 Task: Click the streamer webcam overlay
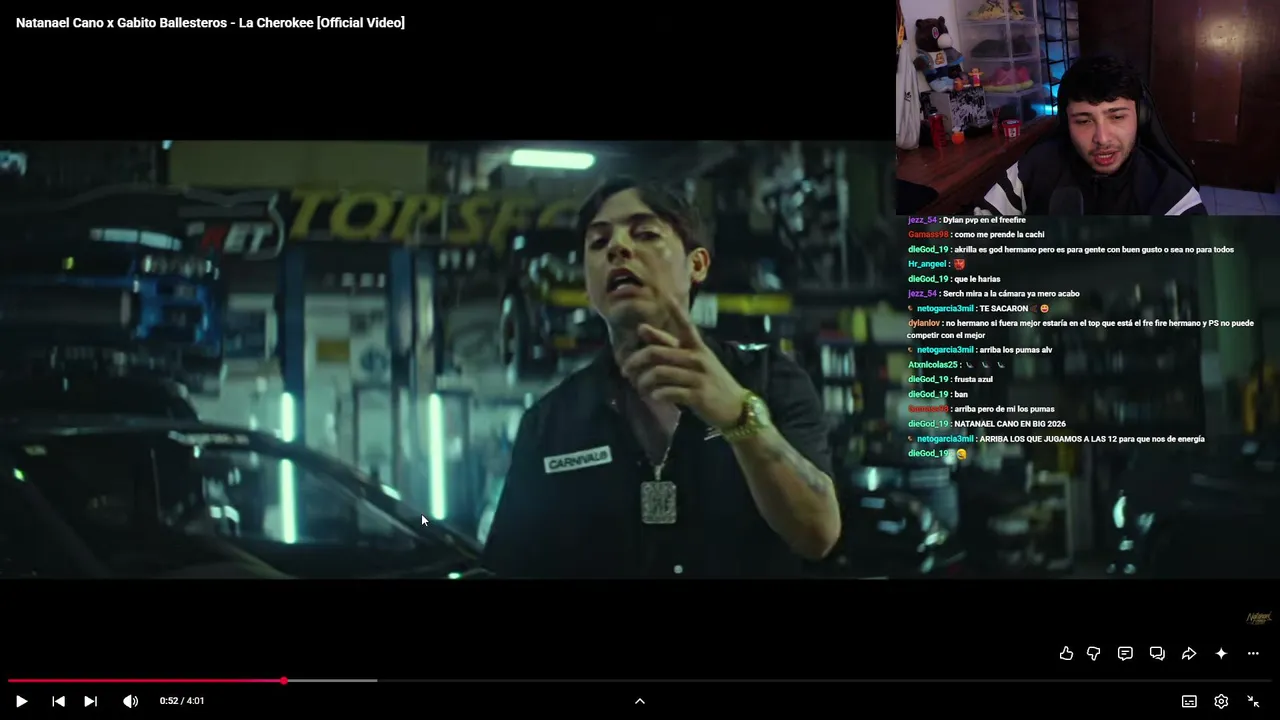click(1088, 107)
